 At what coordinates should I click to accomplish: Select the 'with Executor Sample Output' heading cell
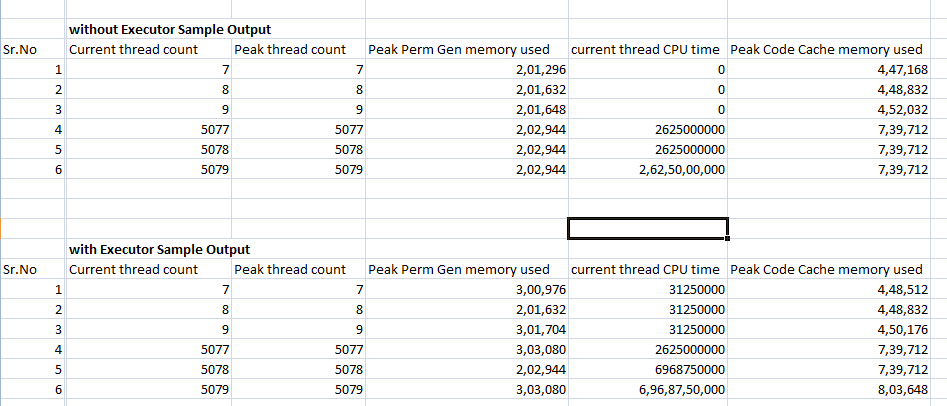coord(158,249)
